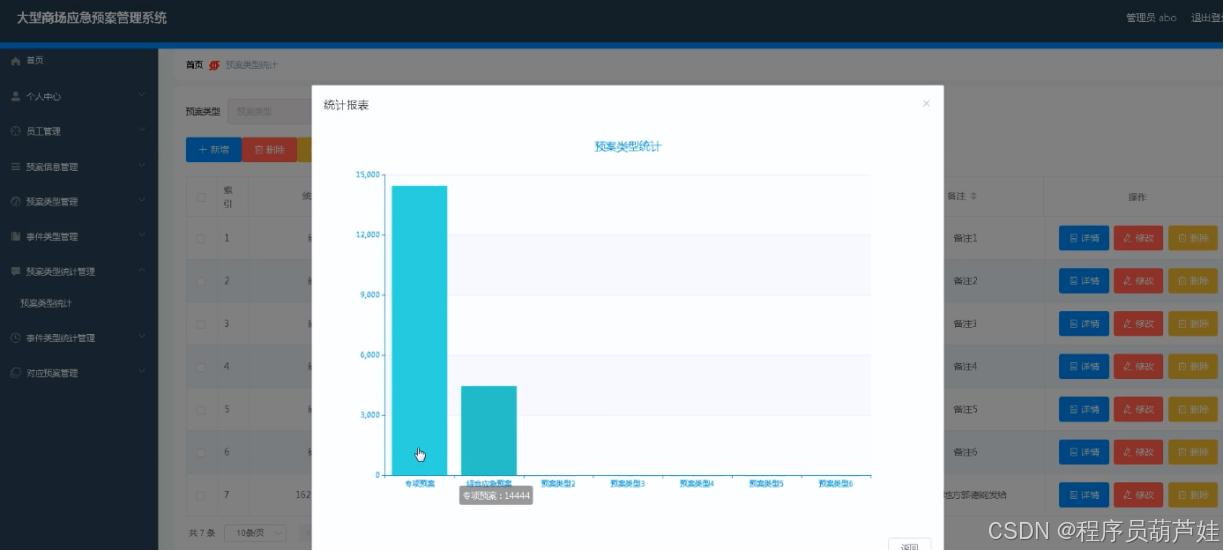
Task: Click 修改 for the 备注2 row
Action: (x=1138, y=281)
